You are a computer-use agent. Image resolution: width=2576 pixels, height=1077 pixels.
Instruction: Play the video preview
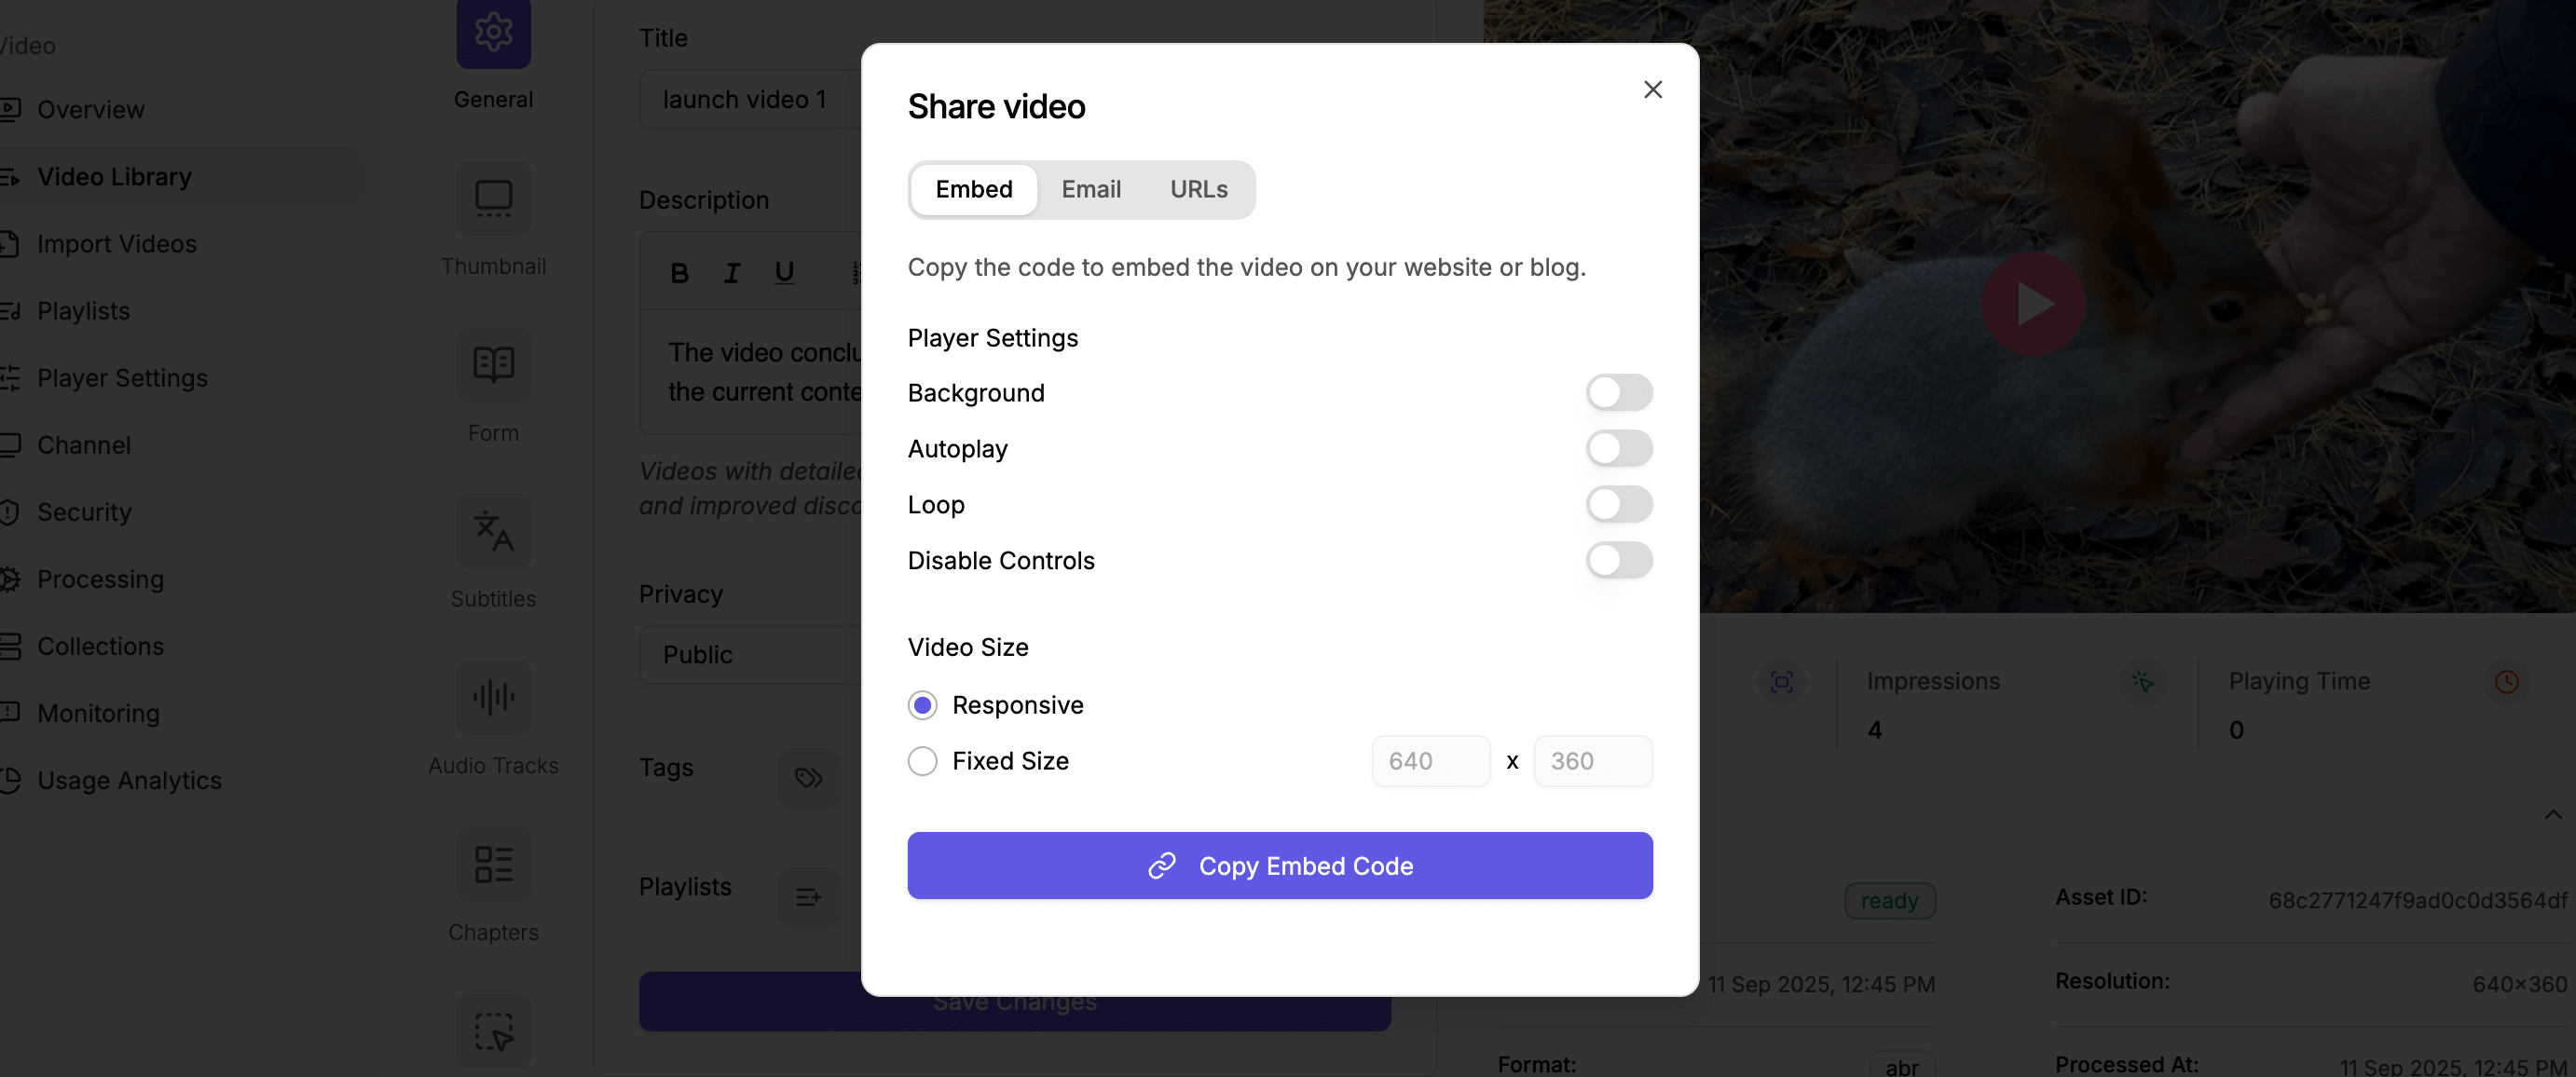click(x=2032, y=303)
